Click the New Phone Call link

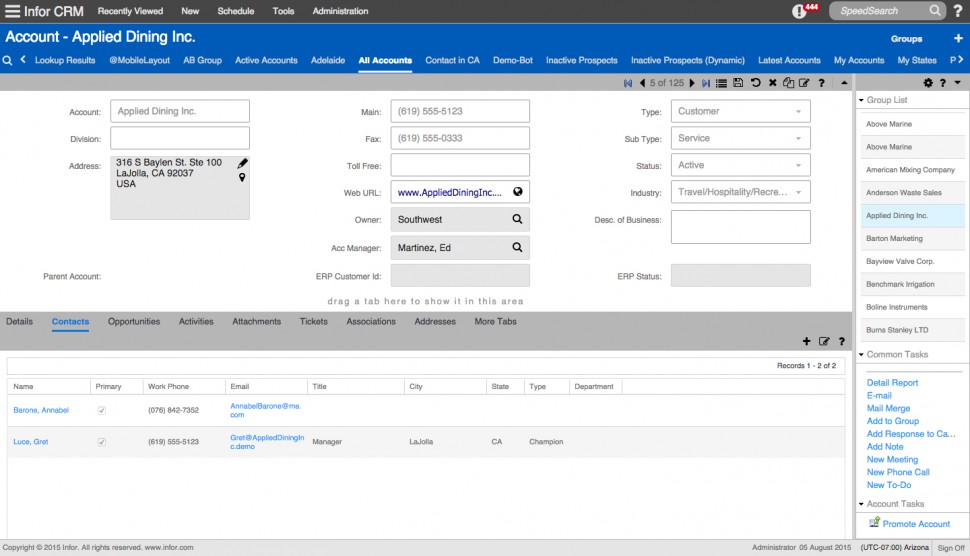coord(898,472)
